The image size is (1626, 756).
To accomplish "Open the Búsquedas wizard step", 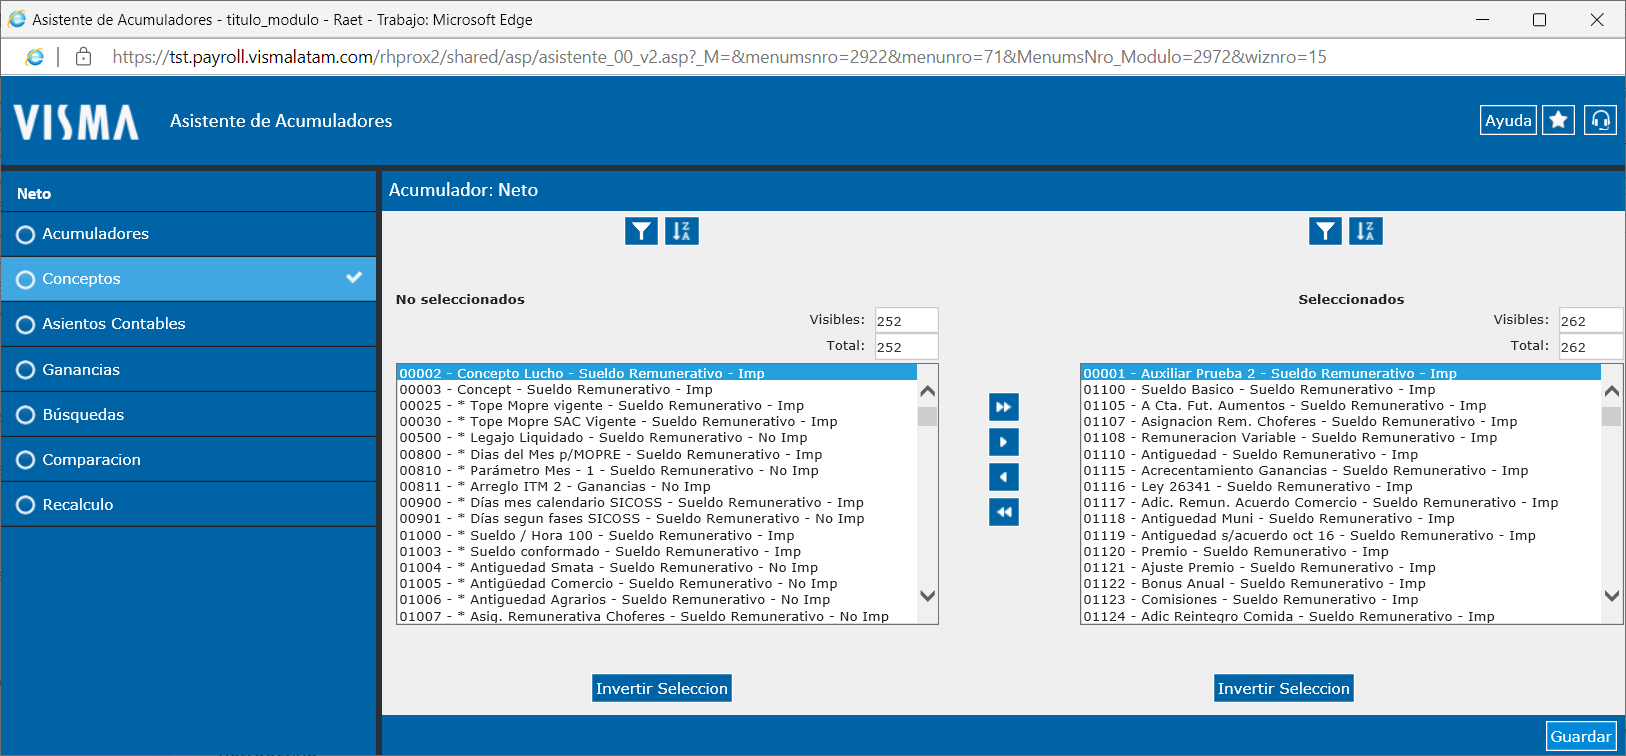I will pyautogui.click(x=188, y=414).
